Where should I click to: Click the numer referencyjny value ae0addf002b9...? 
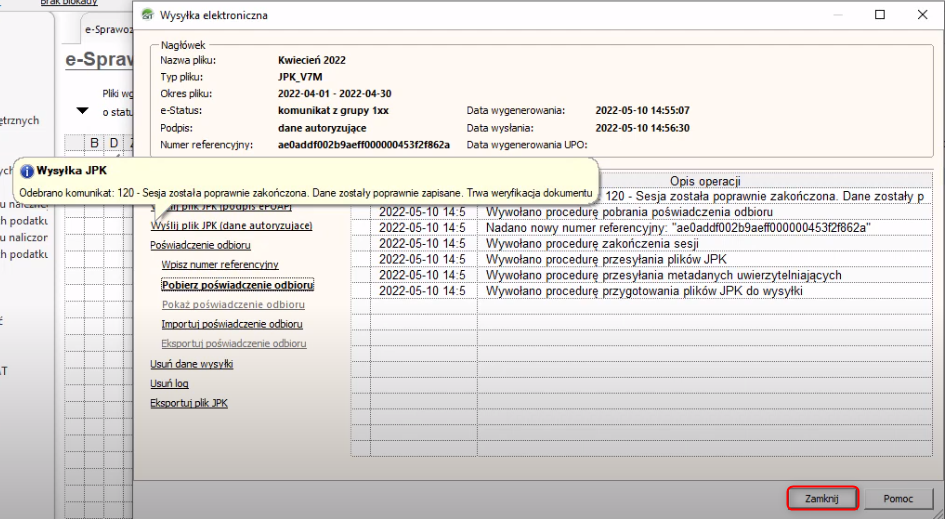[x=363, y=145]
